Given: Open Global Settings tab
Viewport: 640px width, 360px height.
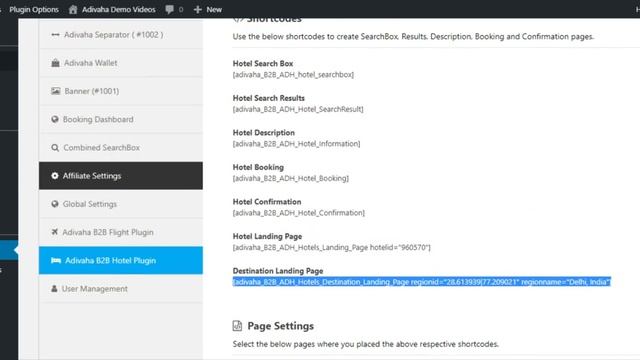Looking at the screenshot, I should click(x=121, y=204).
